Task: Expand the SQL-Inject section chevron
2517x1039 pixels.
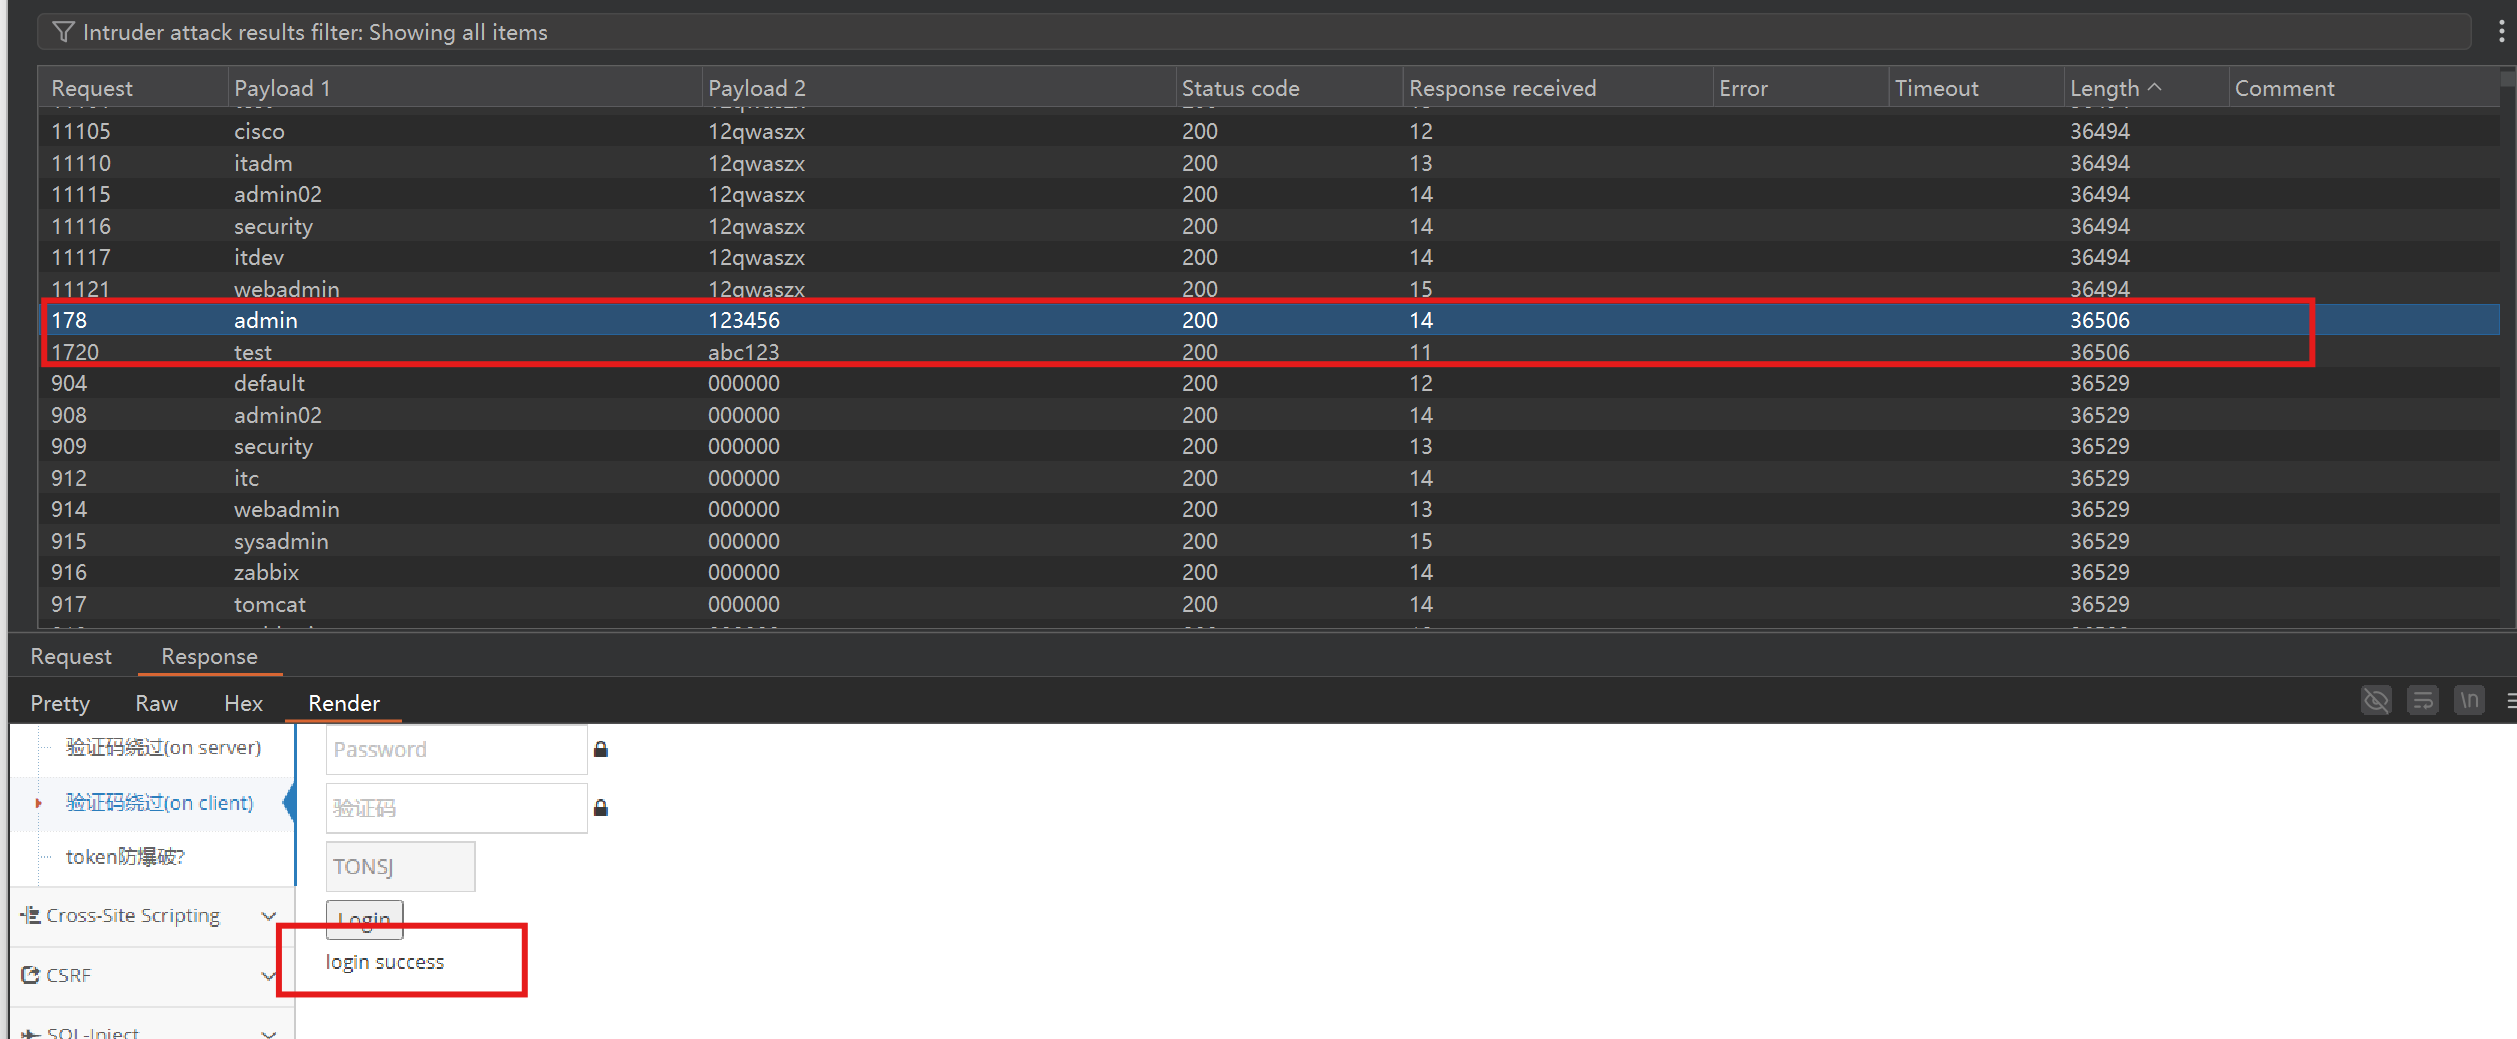Action: pyautogui.click(x=268, y=1033)
